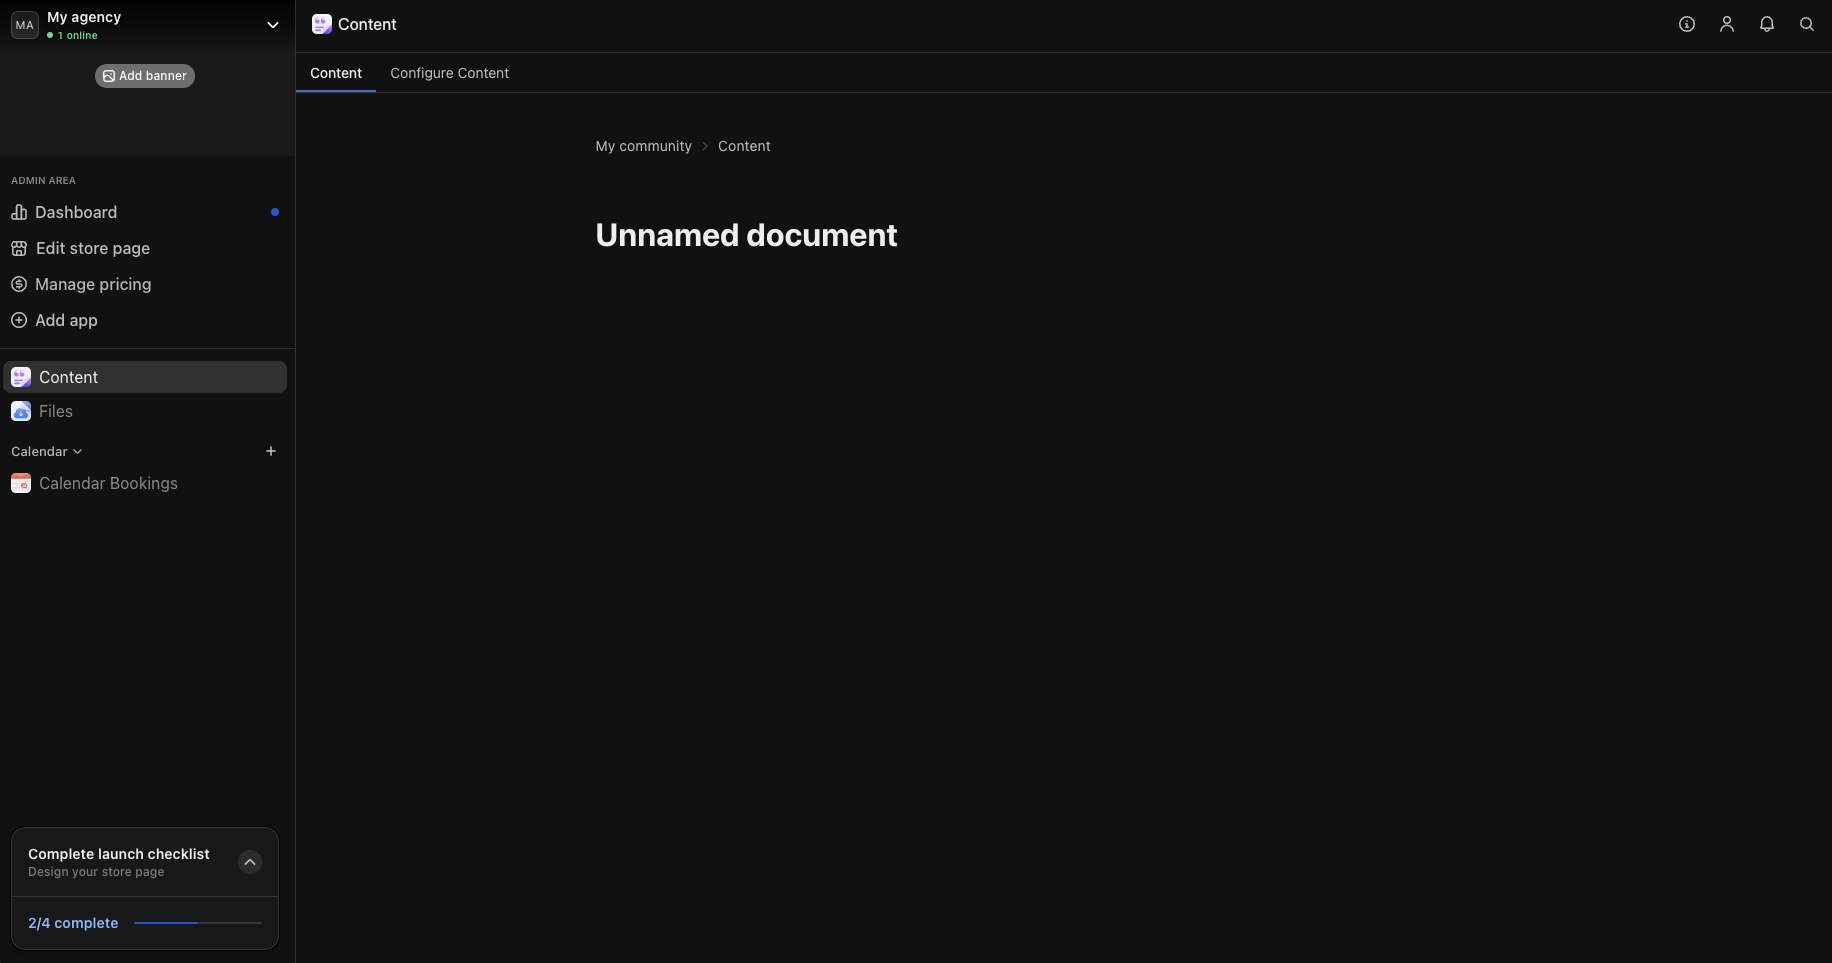The height and width of the screenshot is (963, 1832).
Task: Click the Add banner button
Action: pos(144,75)
